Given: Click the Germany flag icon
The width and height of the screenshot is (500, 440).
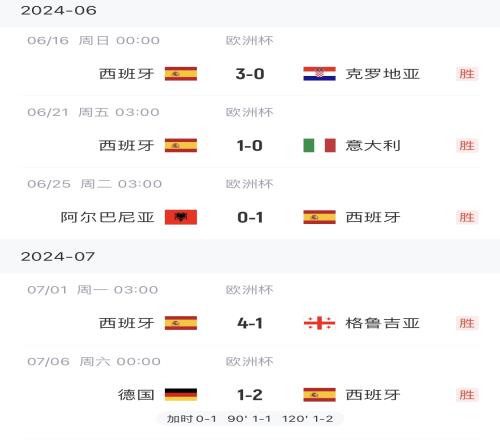Looking at the screenshot, I should [x=181, y=395].
